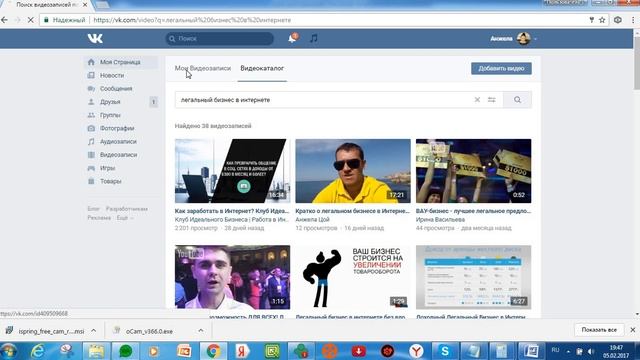Click the Анжела profile avatar
Viewport: 640px width, 360px height.
point(524,38)
